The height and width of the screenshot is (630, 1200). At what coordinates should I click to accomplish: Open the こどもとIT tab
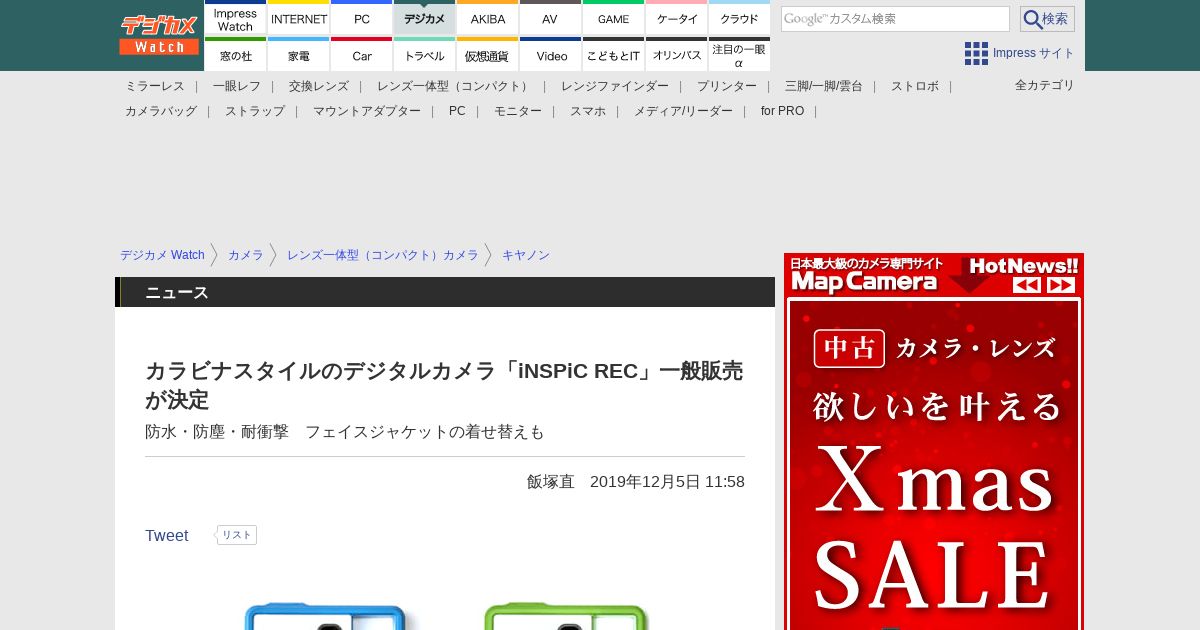614,54
